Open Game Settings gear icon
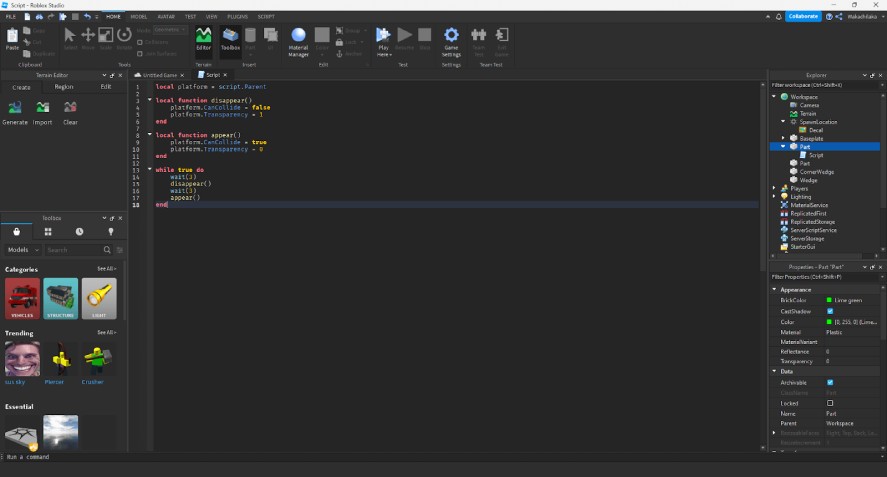887x477 pixels. 451,42
